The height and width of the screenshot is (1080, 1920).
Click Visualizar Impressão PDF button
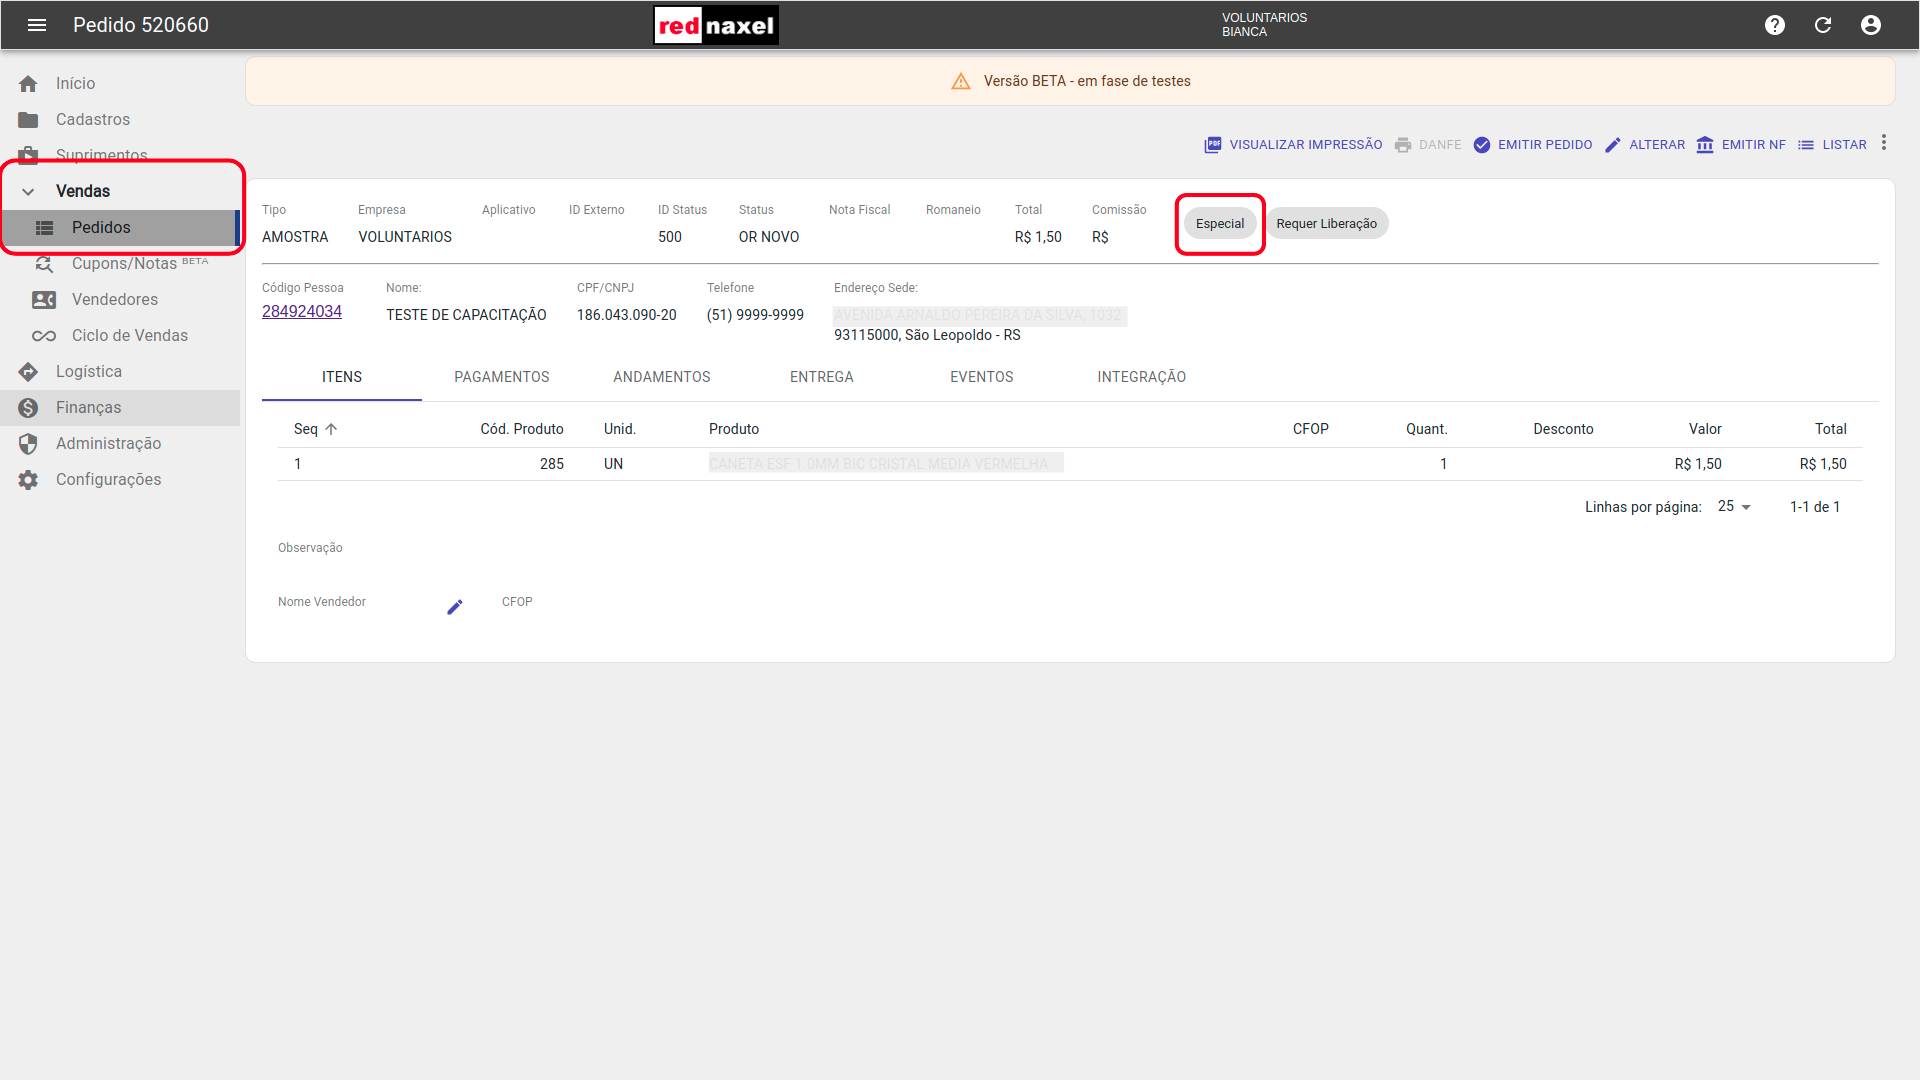coord(1293,145)
